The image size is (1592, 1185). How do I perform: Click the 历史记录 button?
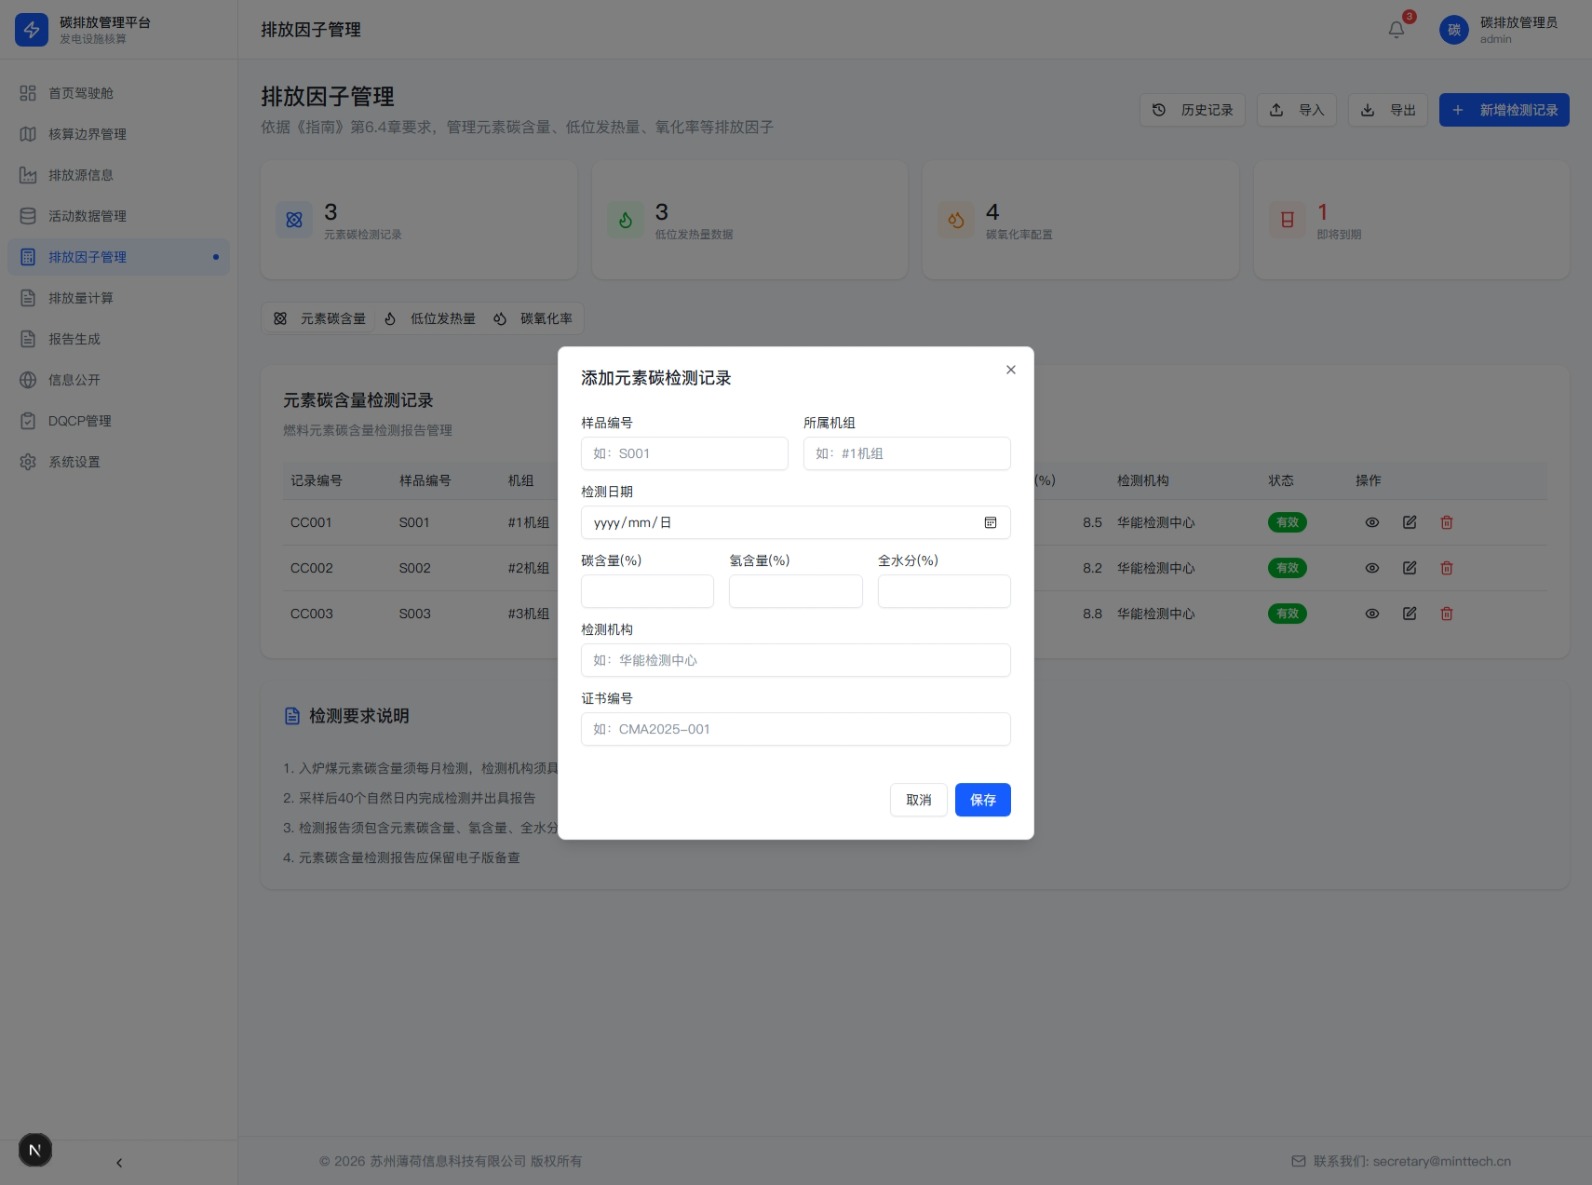(x=1192, y=110)
